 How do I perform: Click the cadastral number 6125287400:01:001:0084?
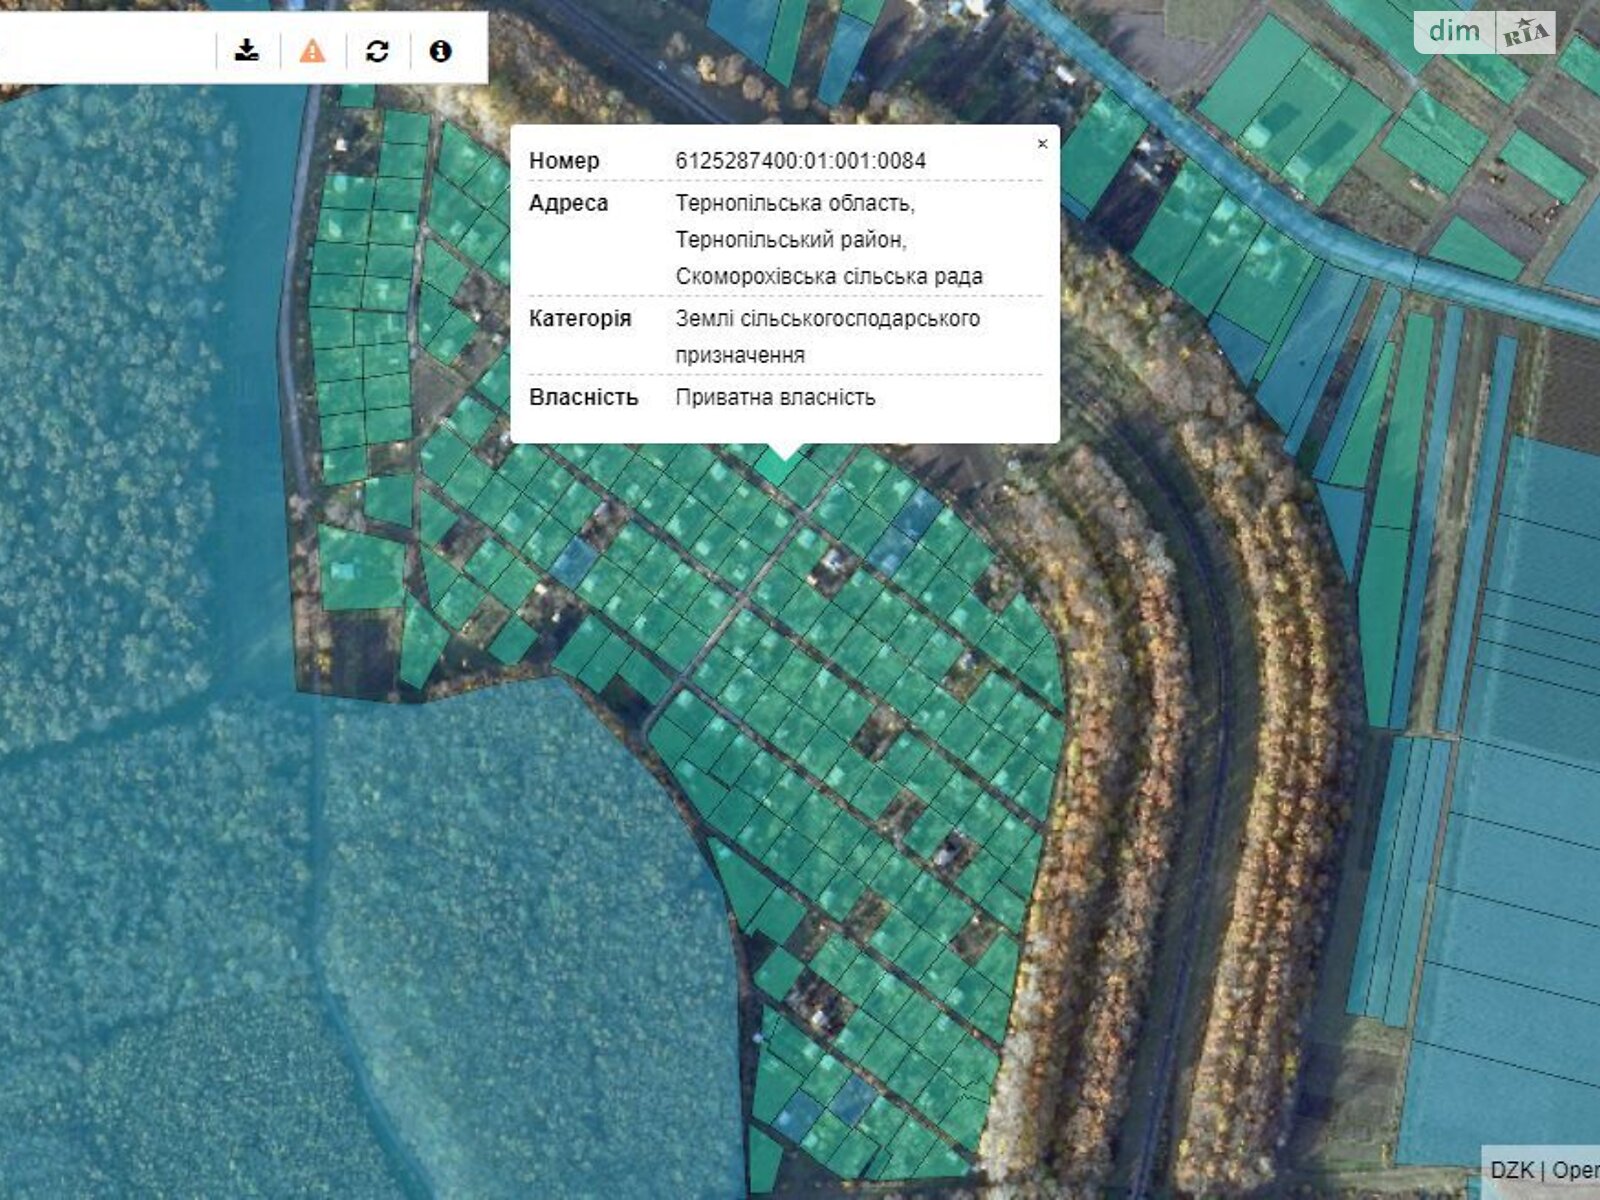800,161
